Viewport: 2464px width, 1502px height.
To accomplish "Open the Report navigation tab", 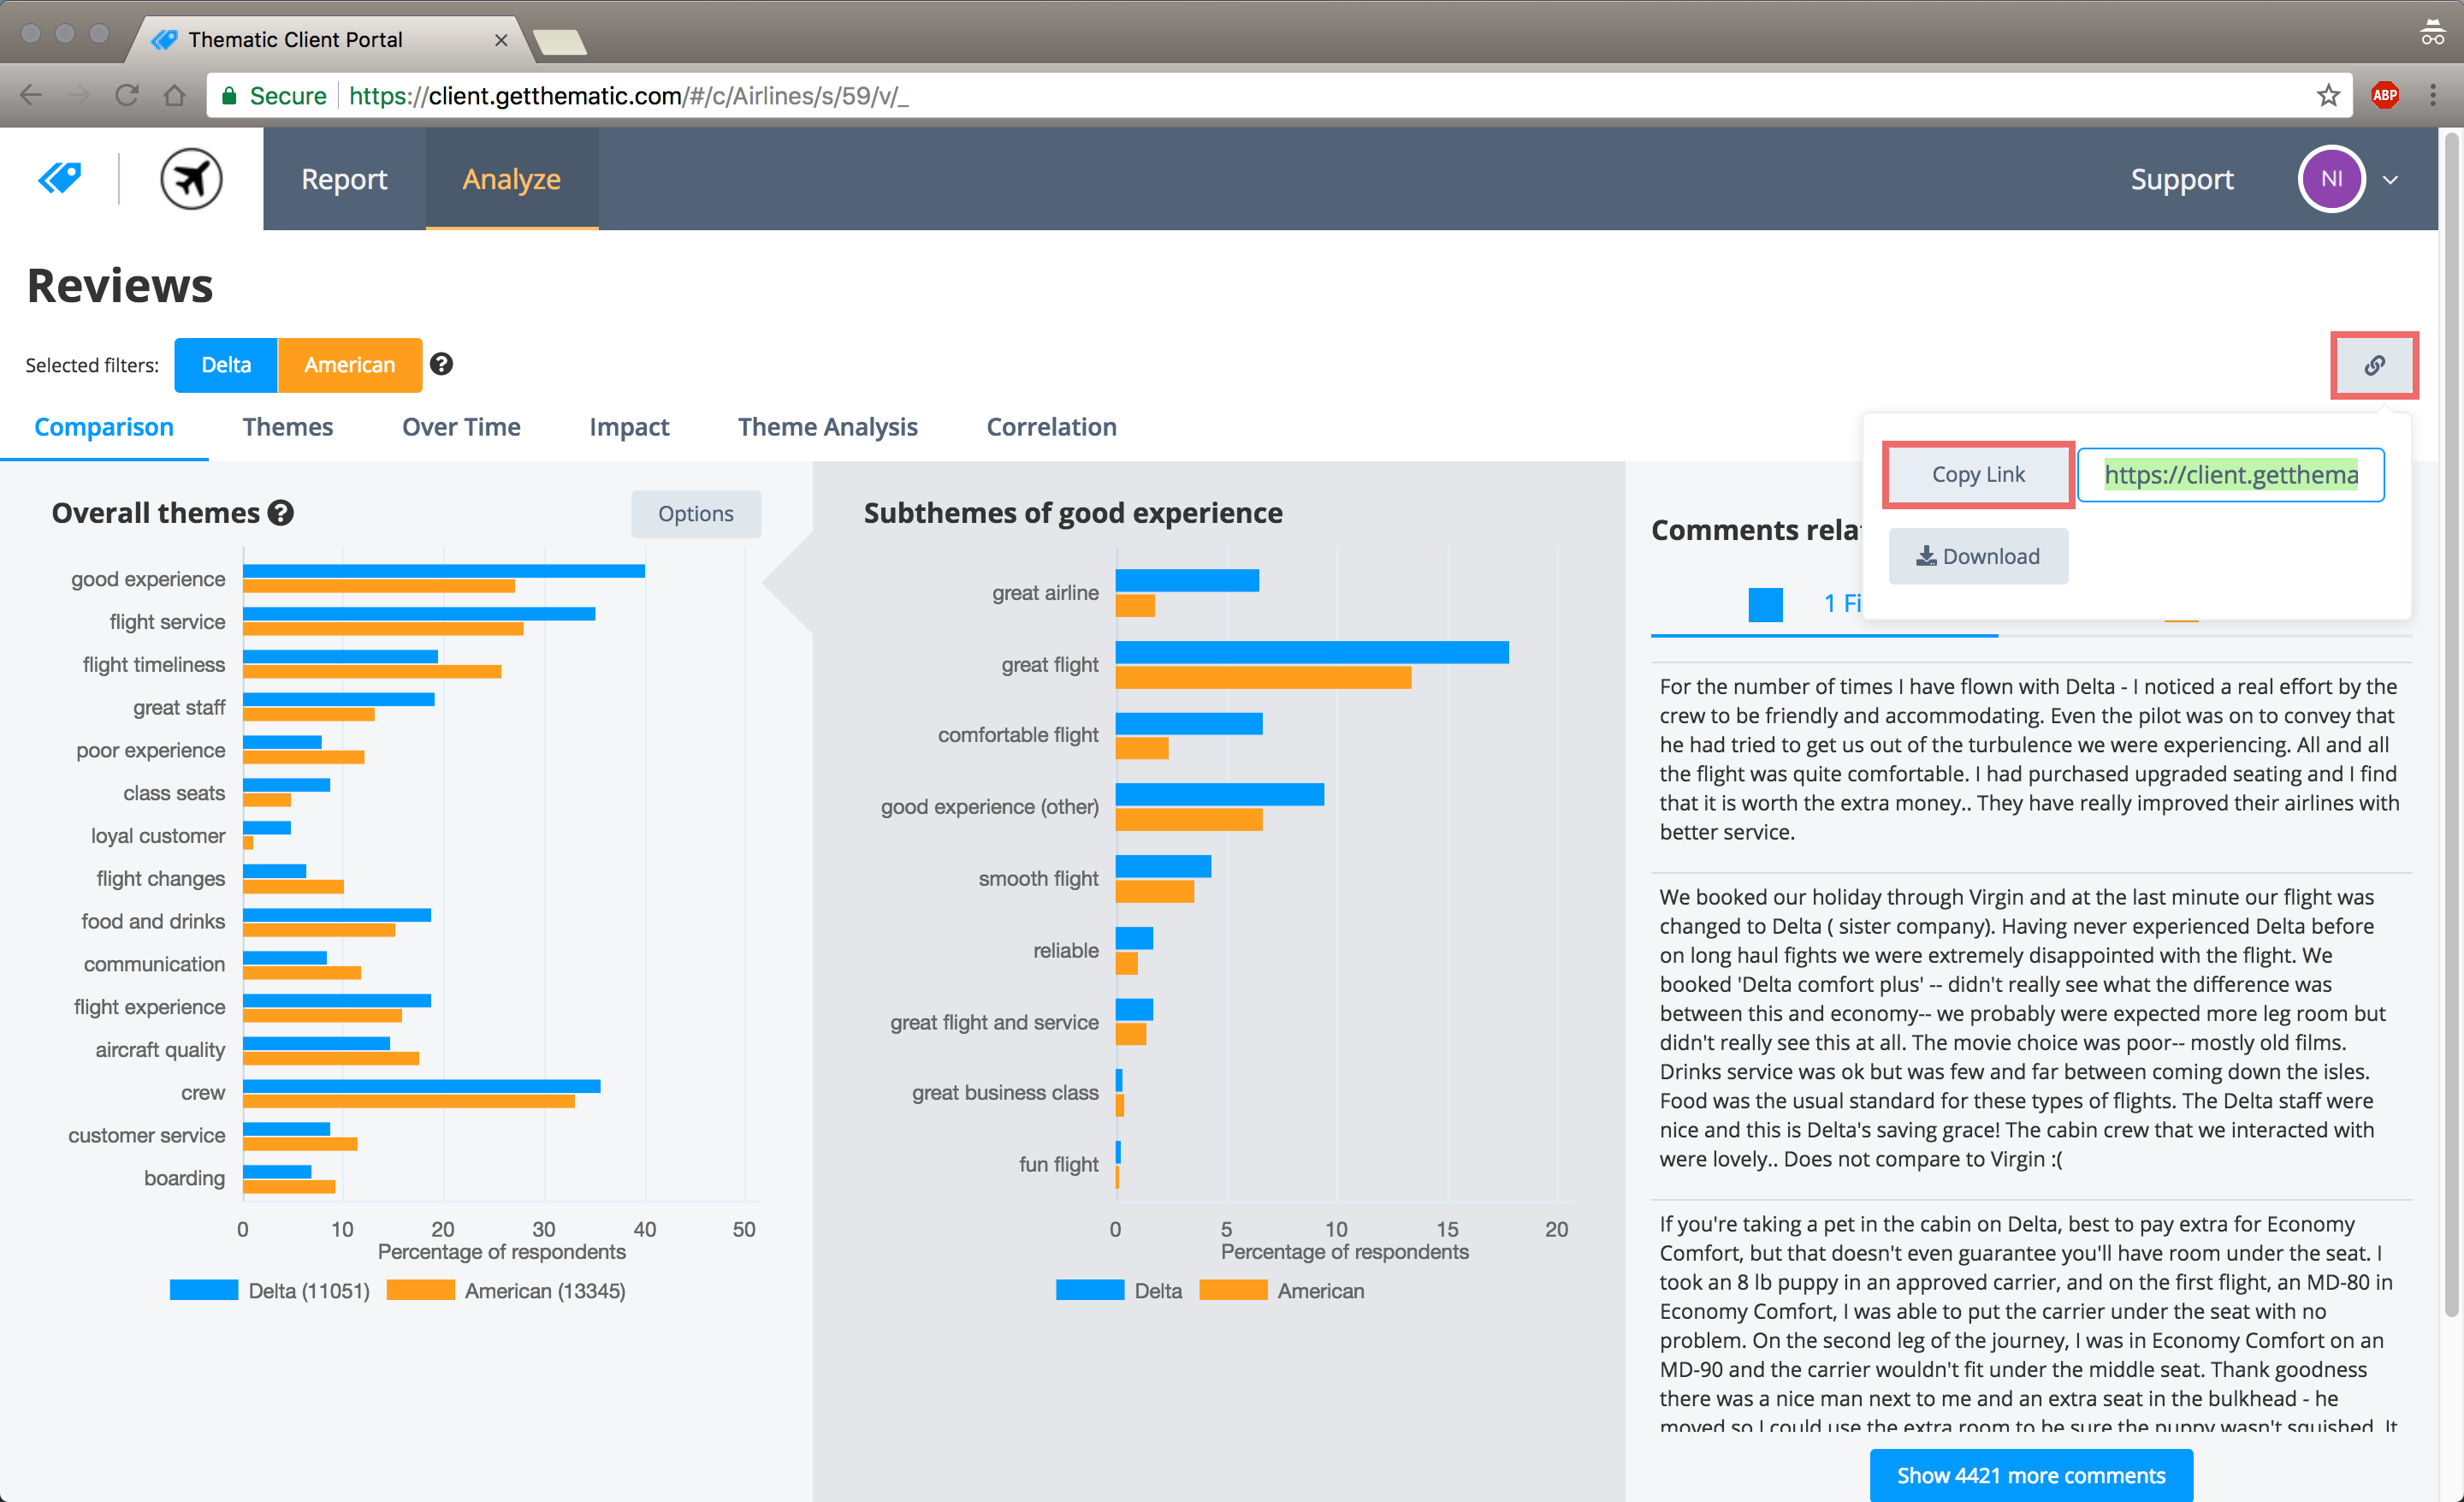I will (x=344, y=179).
